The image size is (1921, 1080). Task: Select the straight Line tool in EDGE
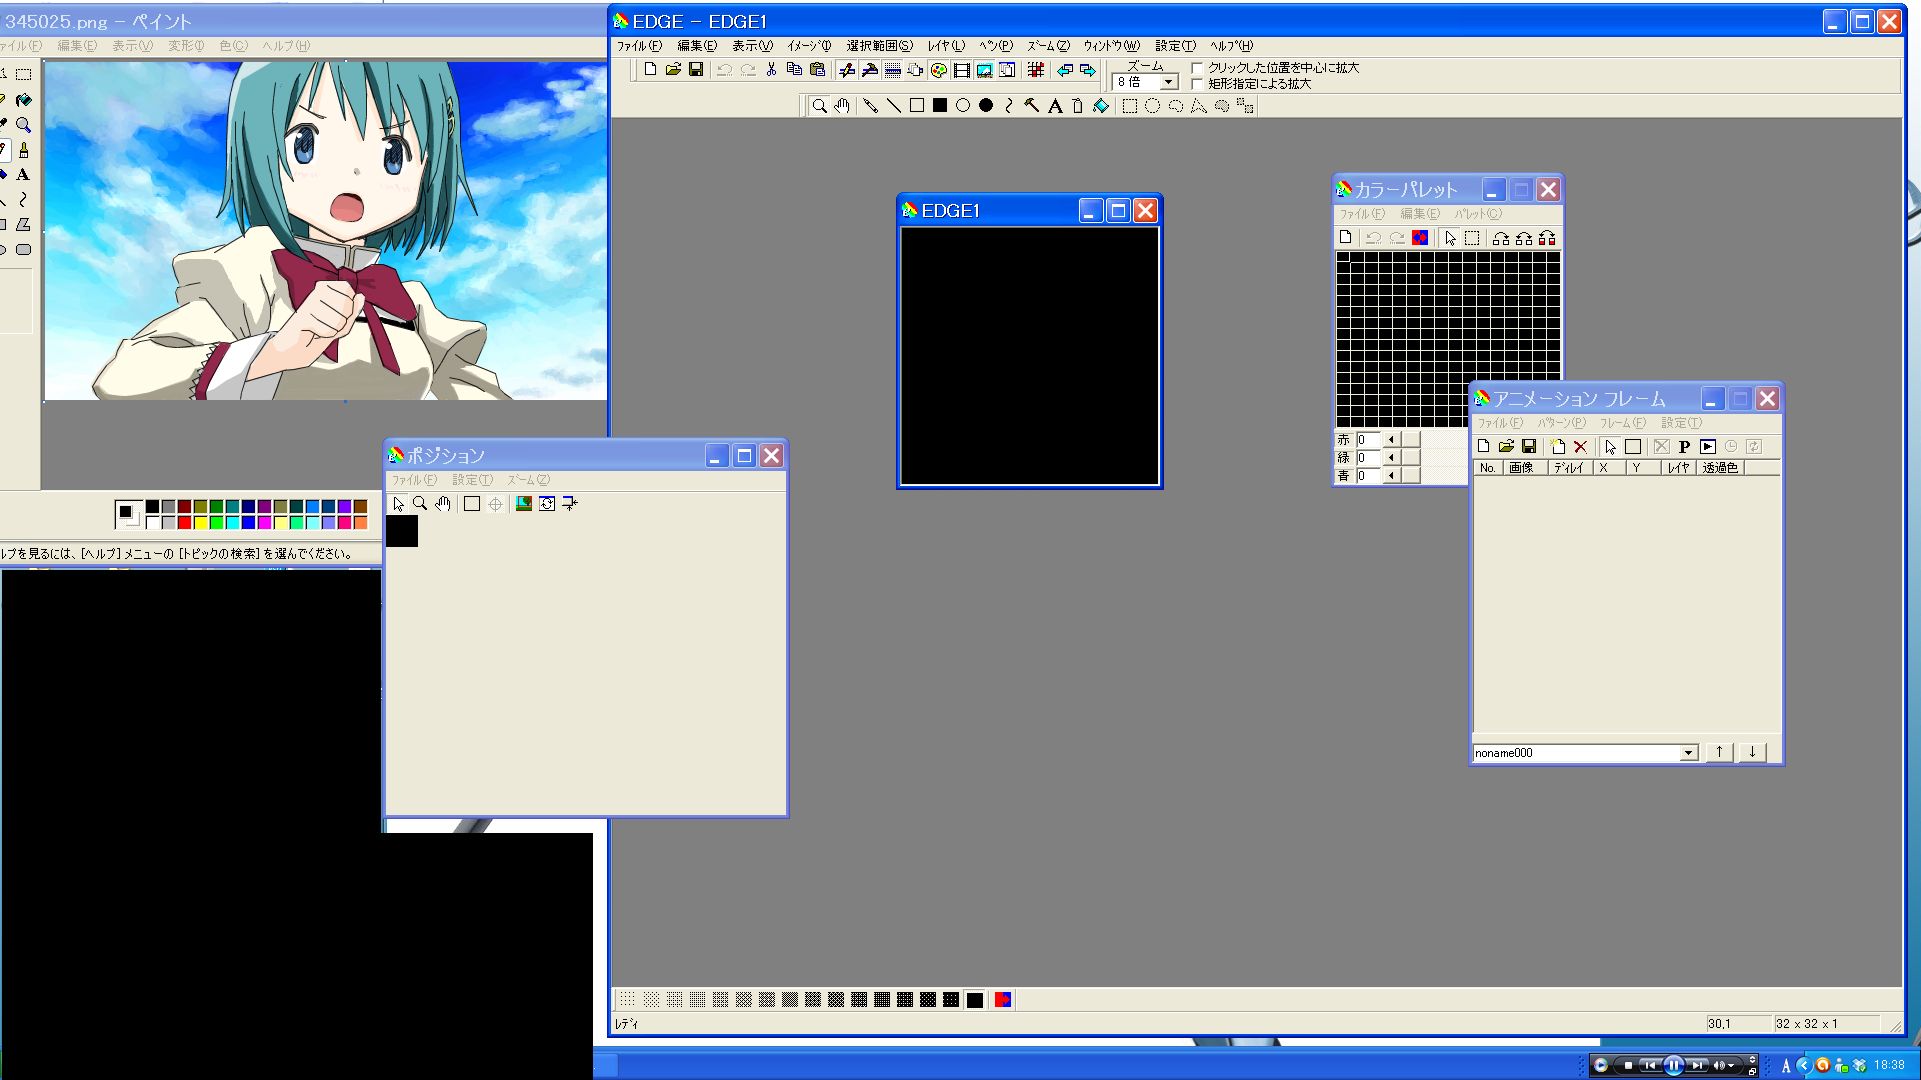(893, 106)
